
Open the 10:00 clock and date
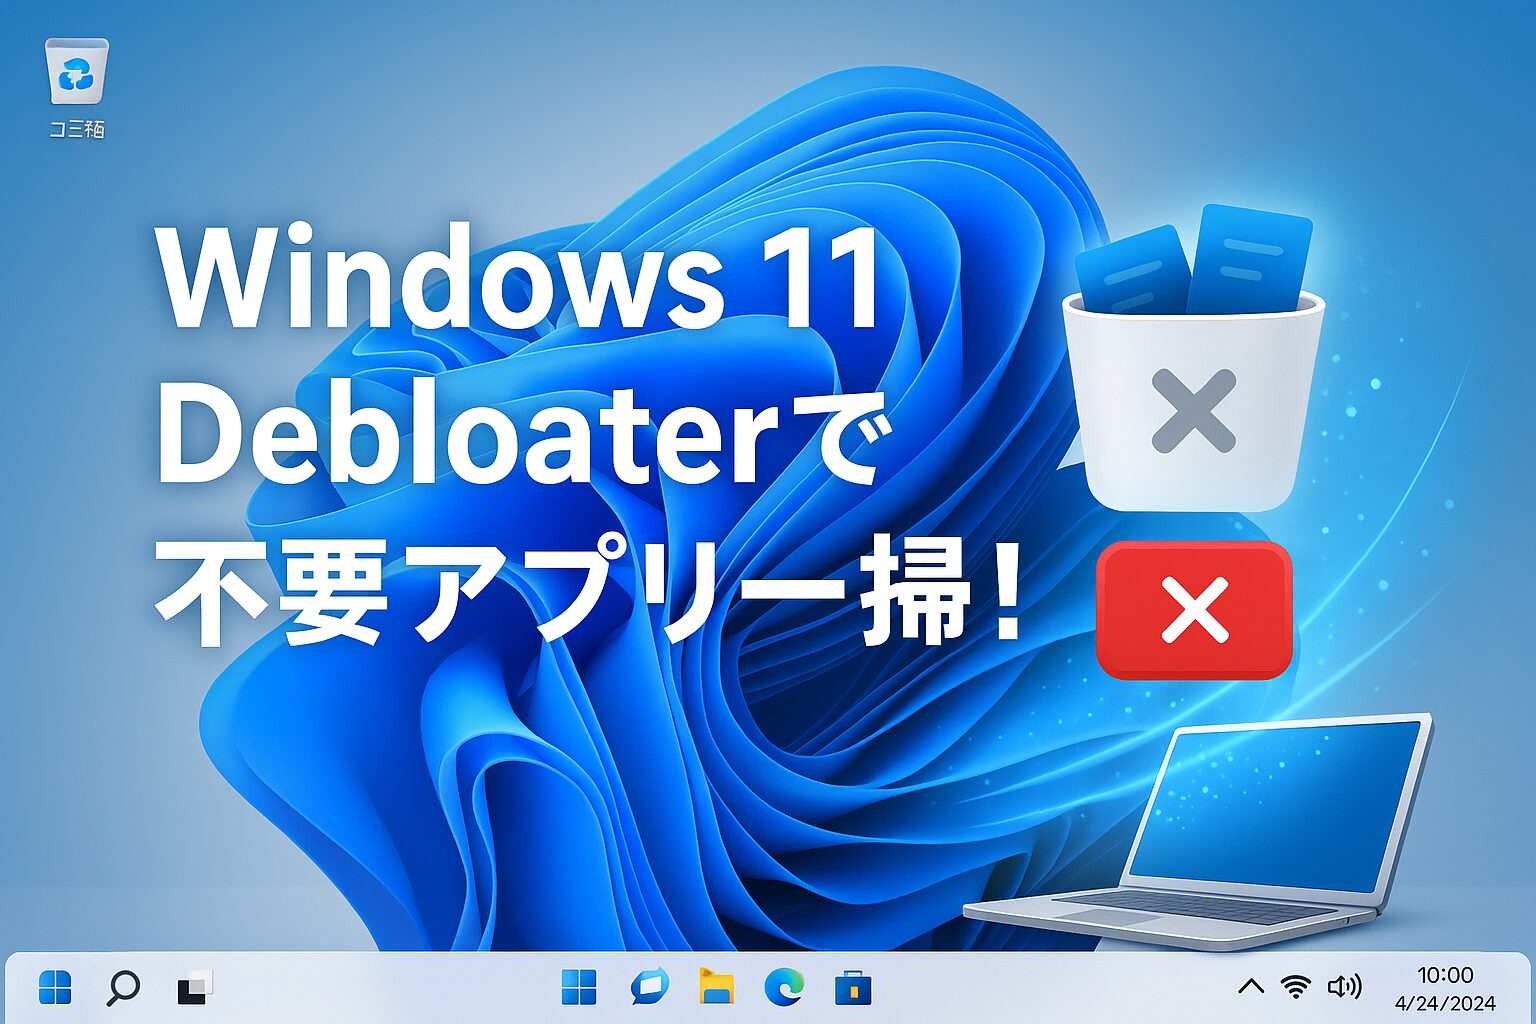tap(1445, 989)
